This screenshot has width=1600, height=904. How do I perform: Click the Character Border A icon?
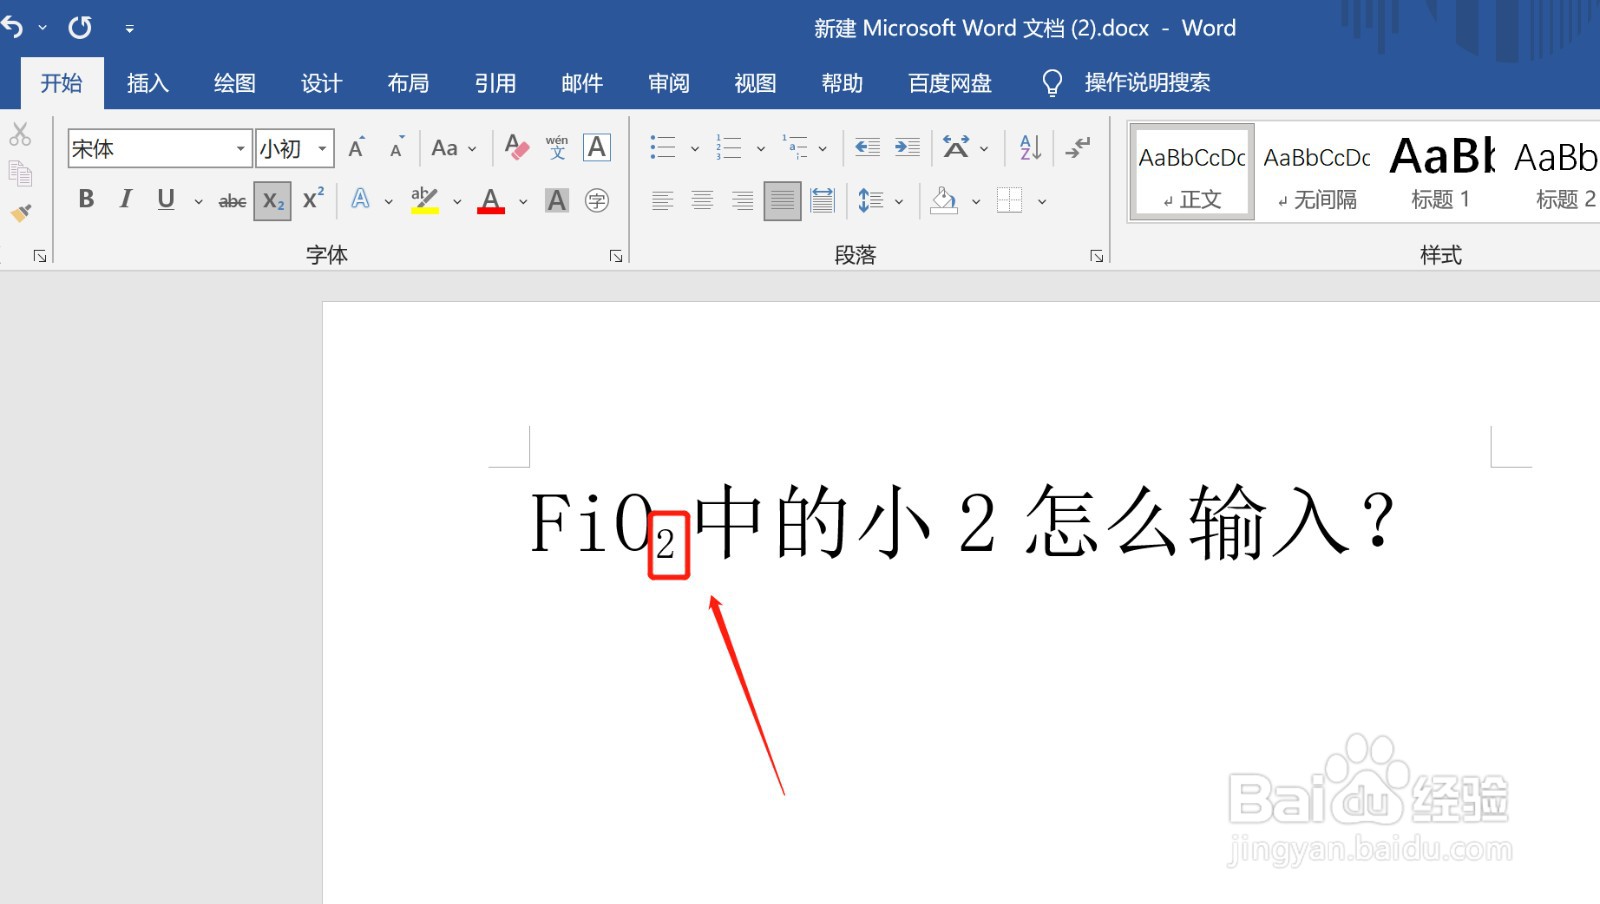pyautogui.click(x=597, y=148)
